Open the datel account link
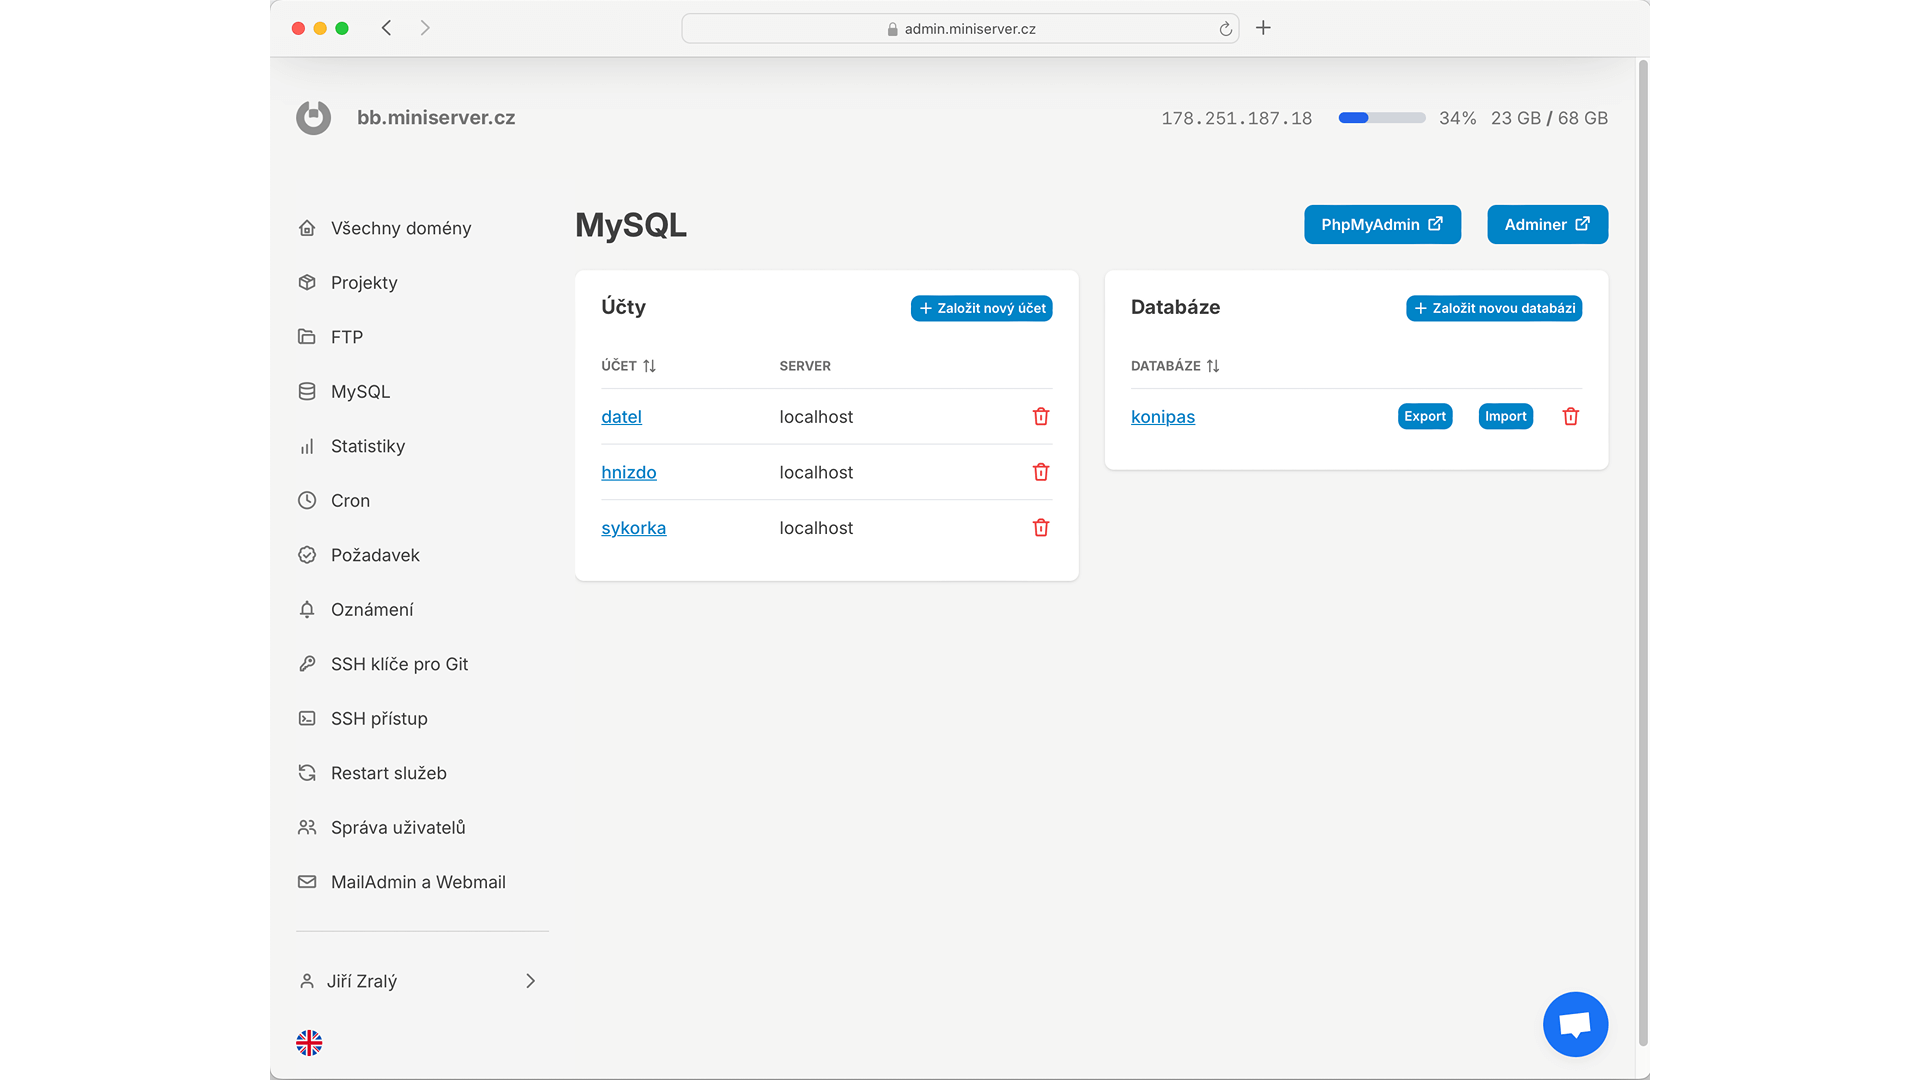The height and width of the screenshot is (1080, 1920). point(621,417)
